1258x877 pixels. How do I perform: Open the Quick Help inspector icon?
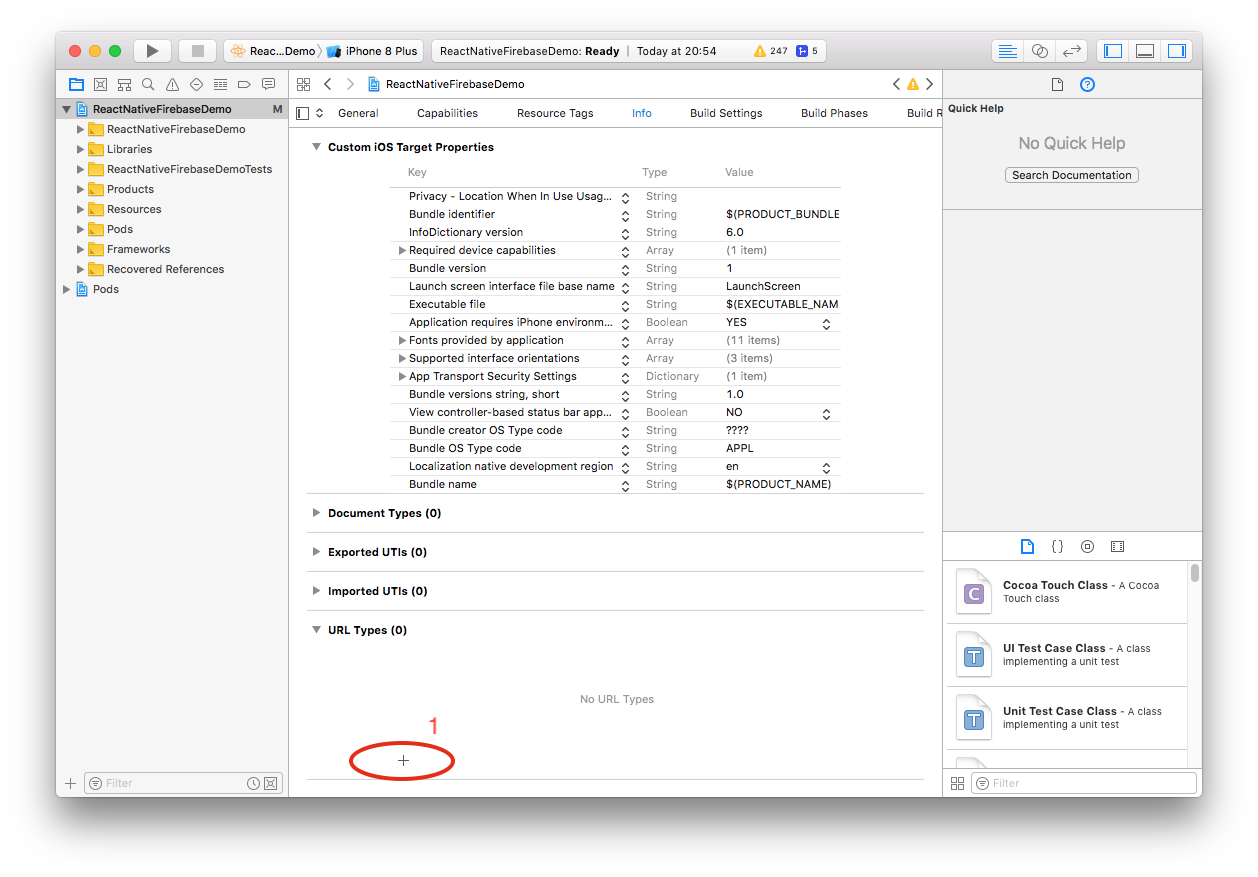[1087, 85]
